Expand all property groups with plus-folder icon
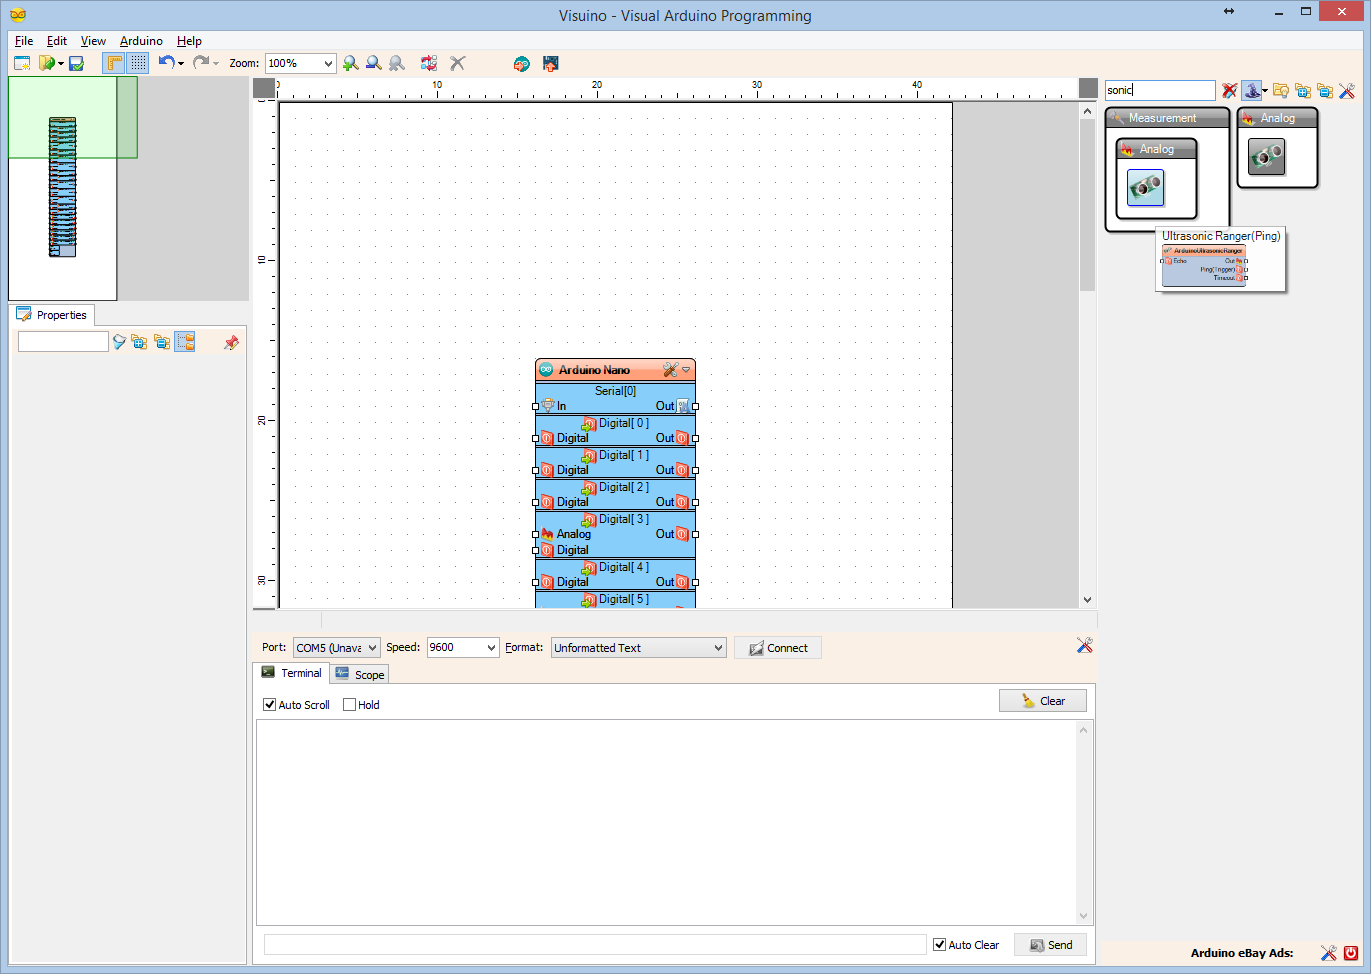The image size is (1371, 974). tap(139, 341)
